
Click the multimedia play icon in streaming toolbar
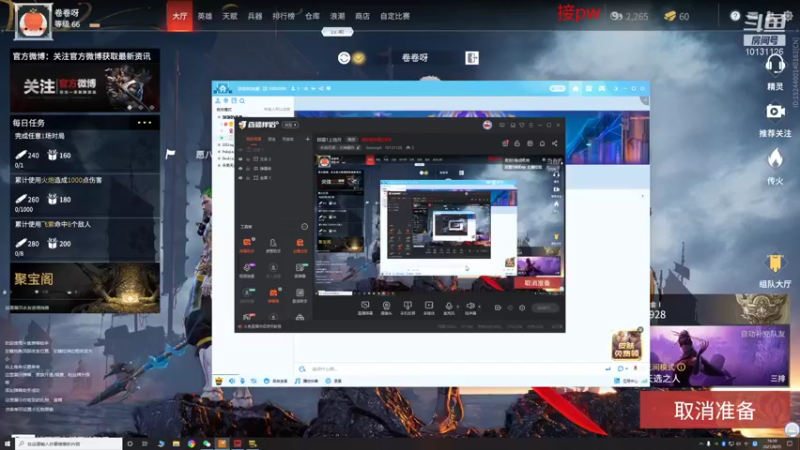tap(429, 305)
